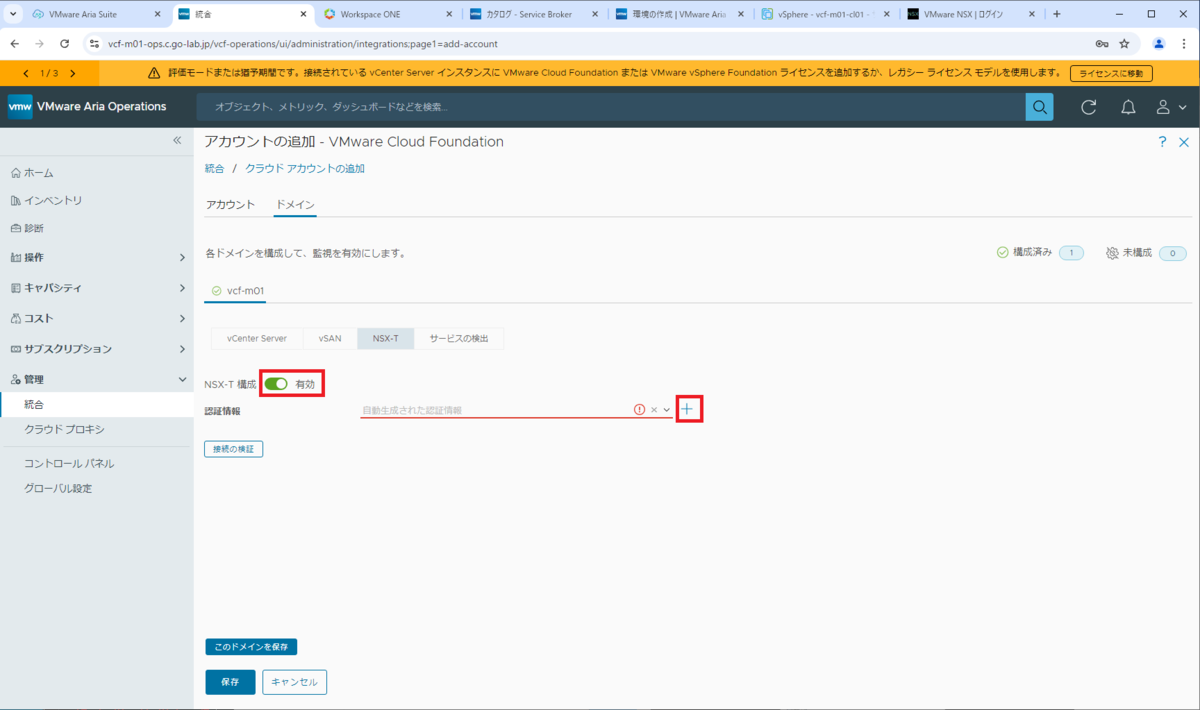Screen dimensions: 1200x710
Task: Open the credential dropdown arrow
Action: coord(667,410)
